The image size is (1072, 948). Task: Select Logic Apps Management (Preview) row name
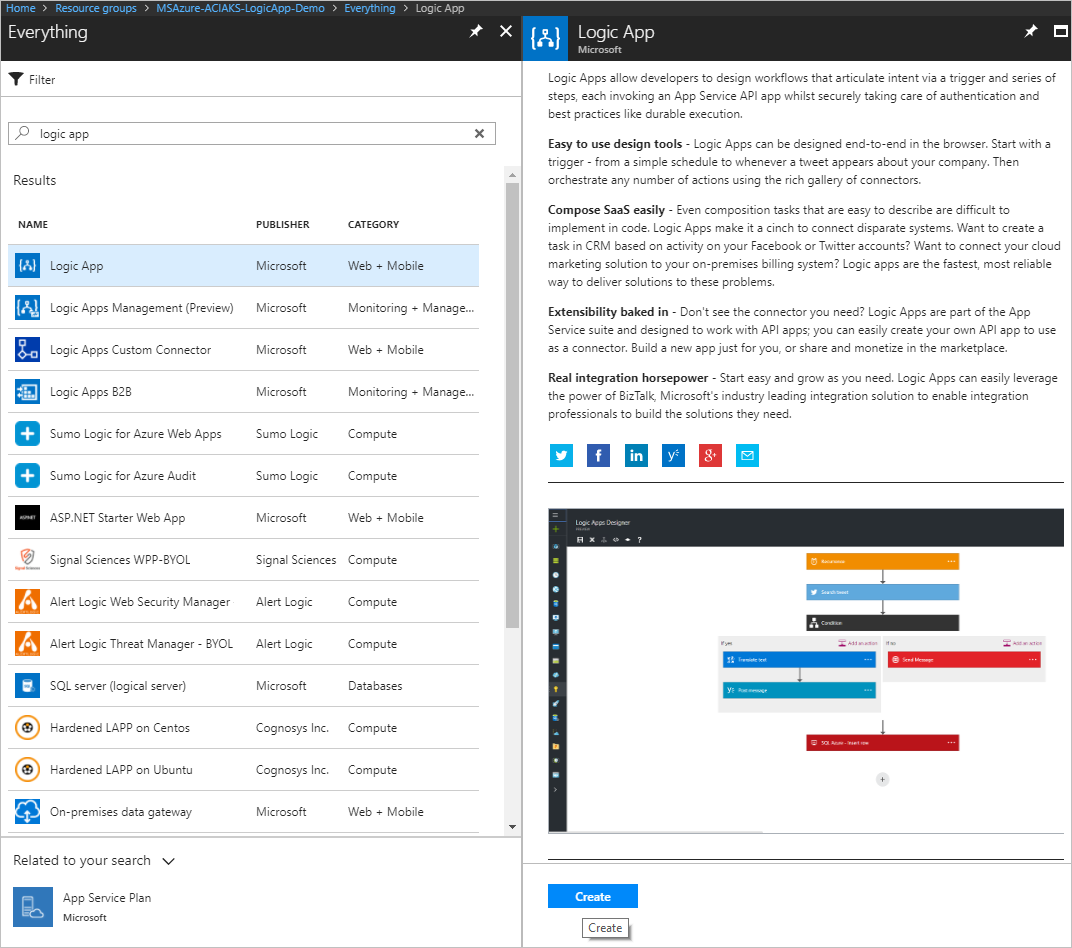point(142,308)
